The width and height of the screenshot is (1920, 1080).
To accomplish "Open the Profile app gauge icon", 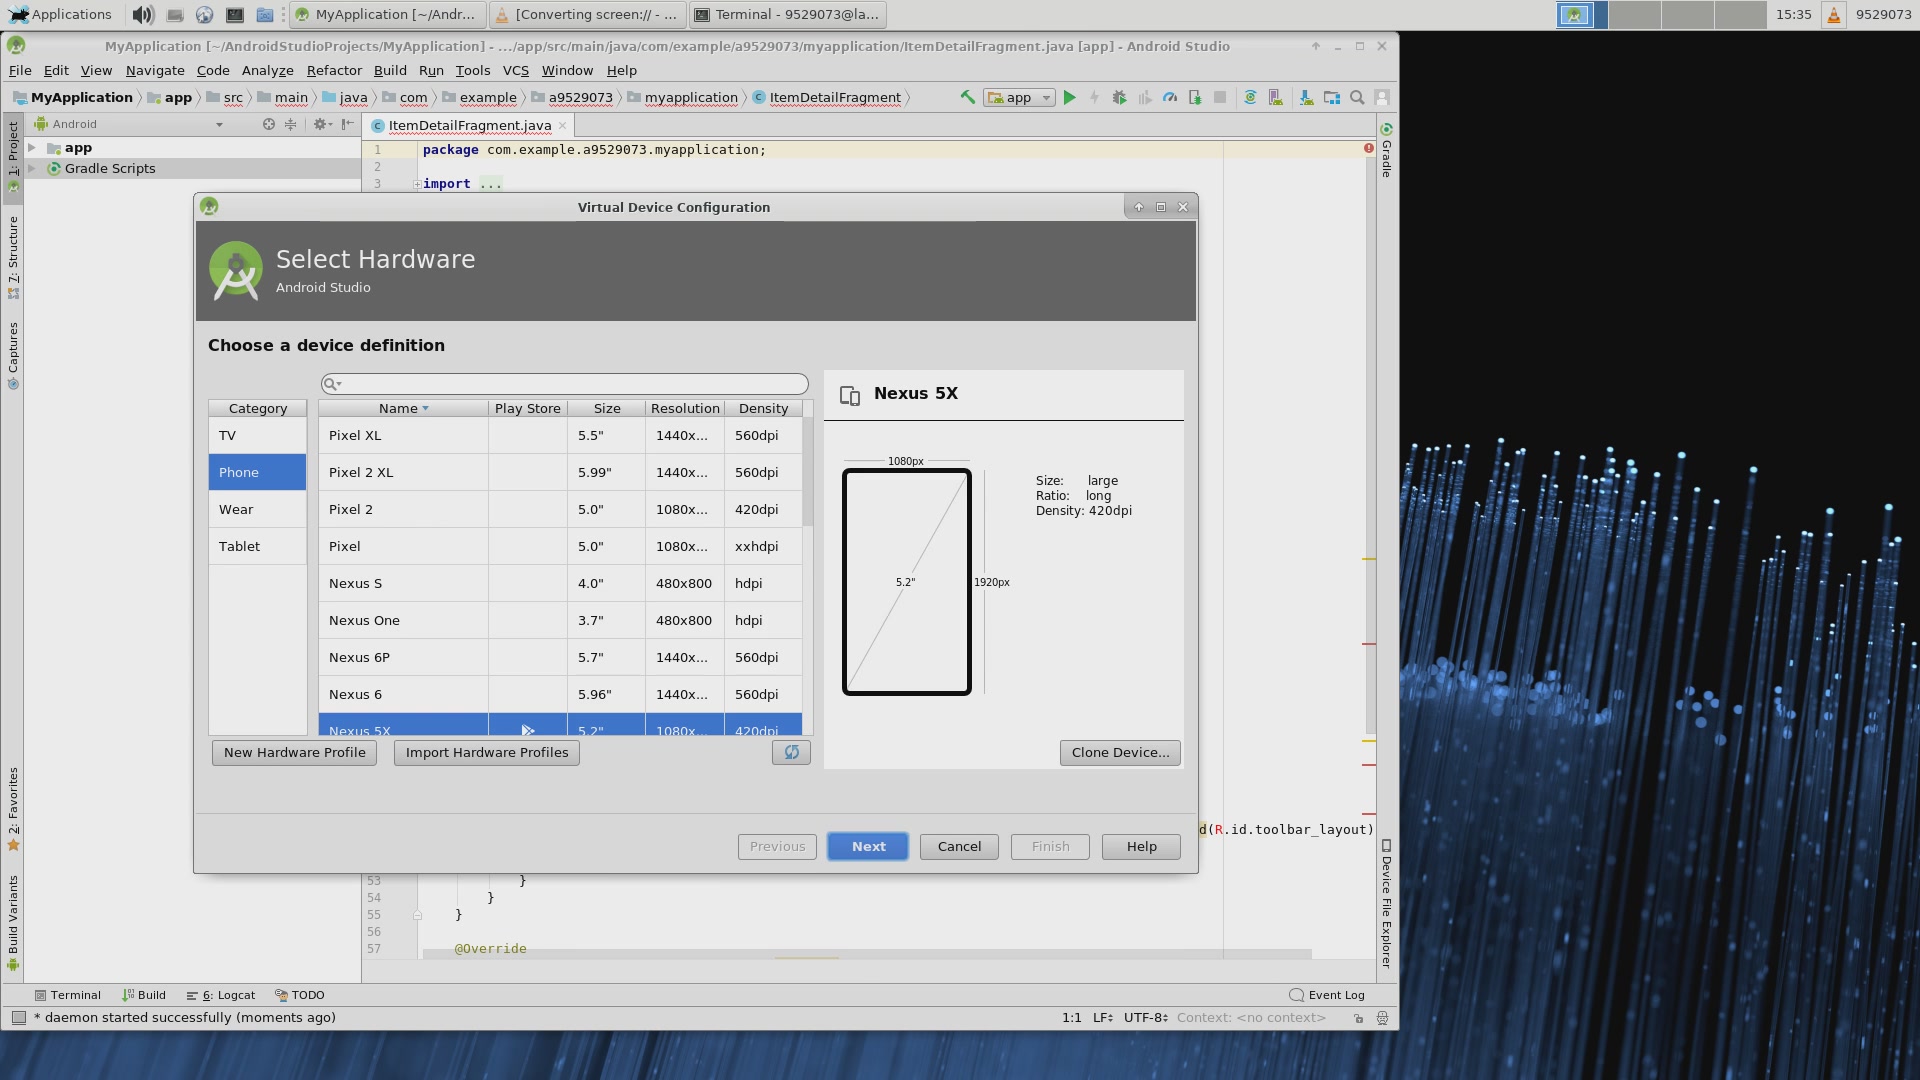I will click(x=1169, y=97).
